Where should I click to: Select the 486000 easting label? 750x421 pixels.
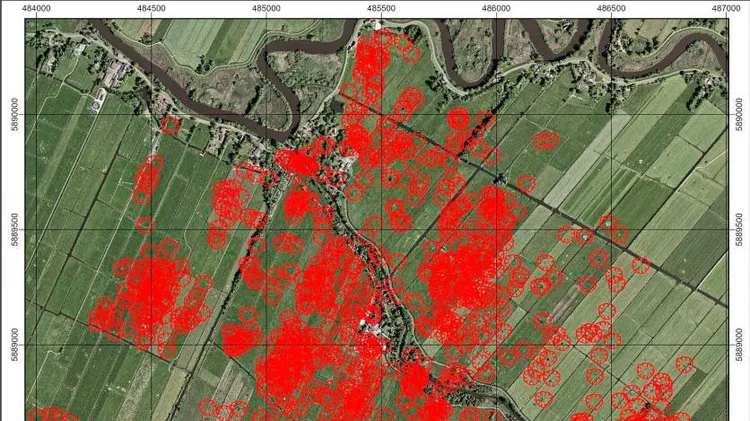click(496, 8)
